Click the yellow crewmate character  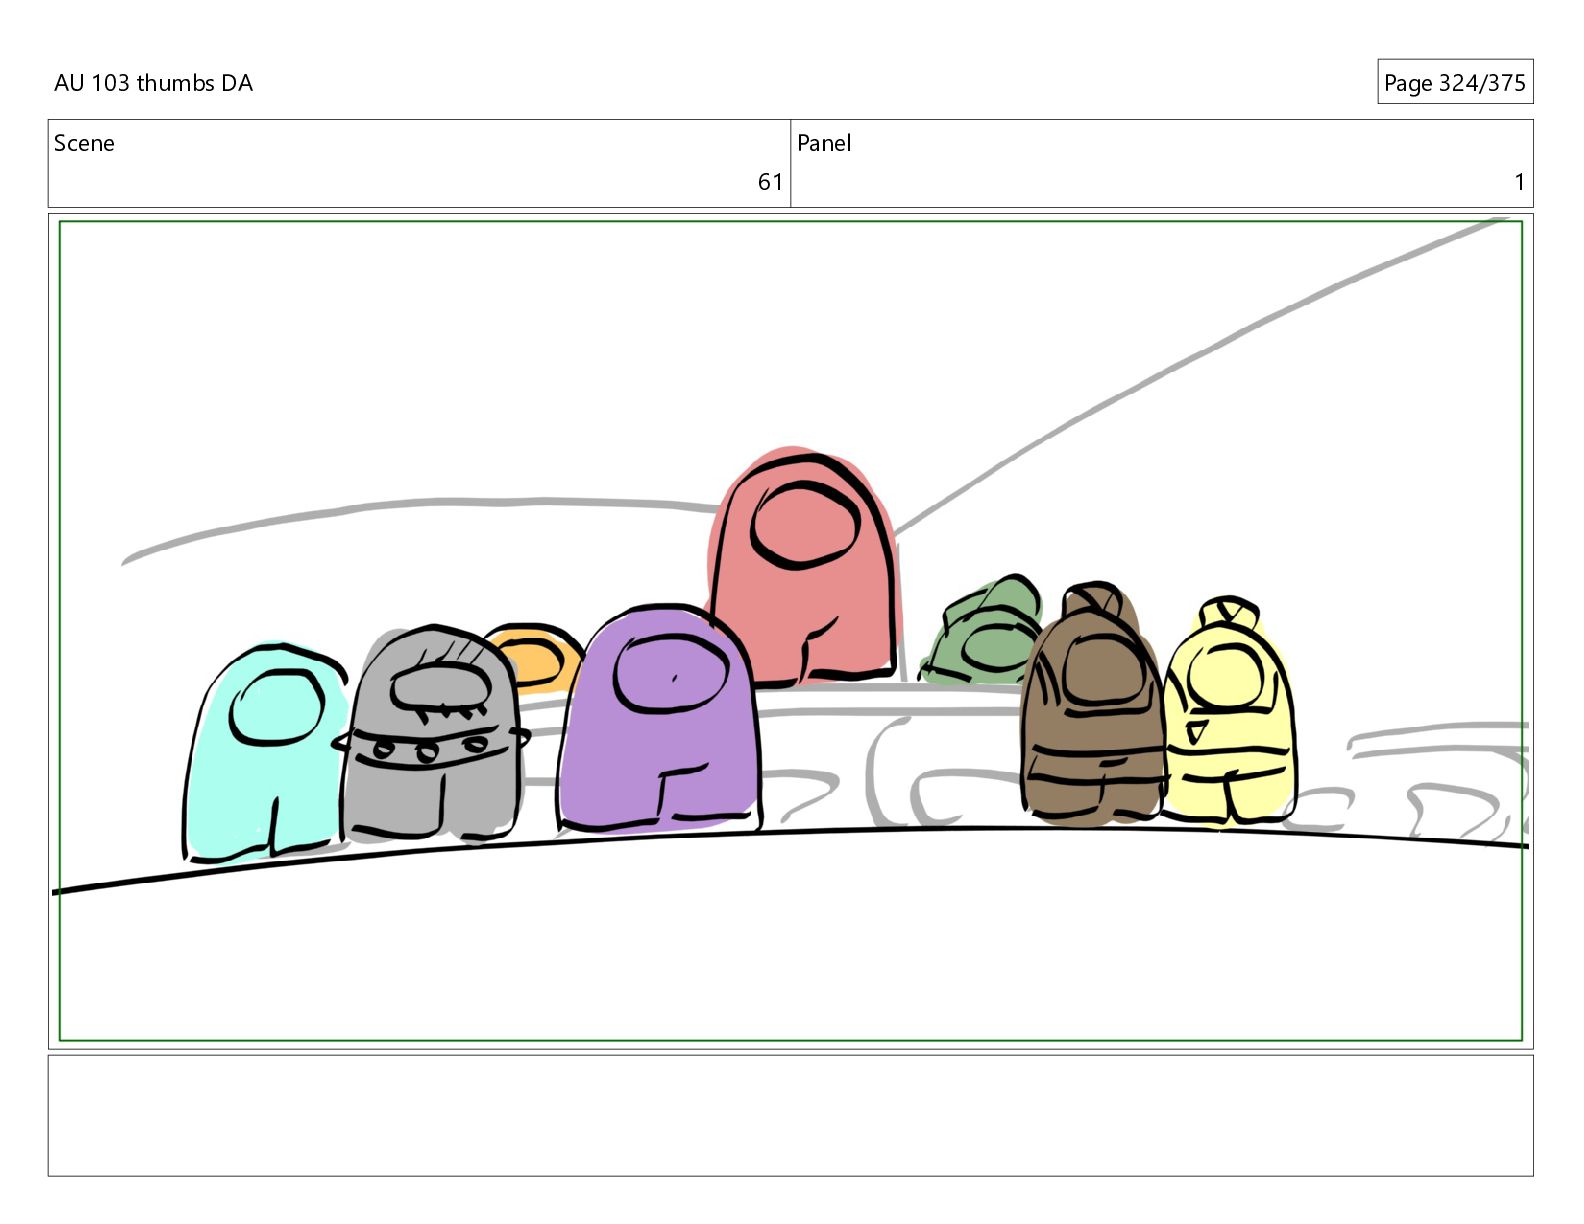click(x=1229, y=712)
